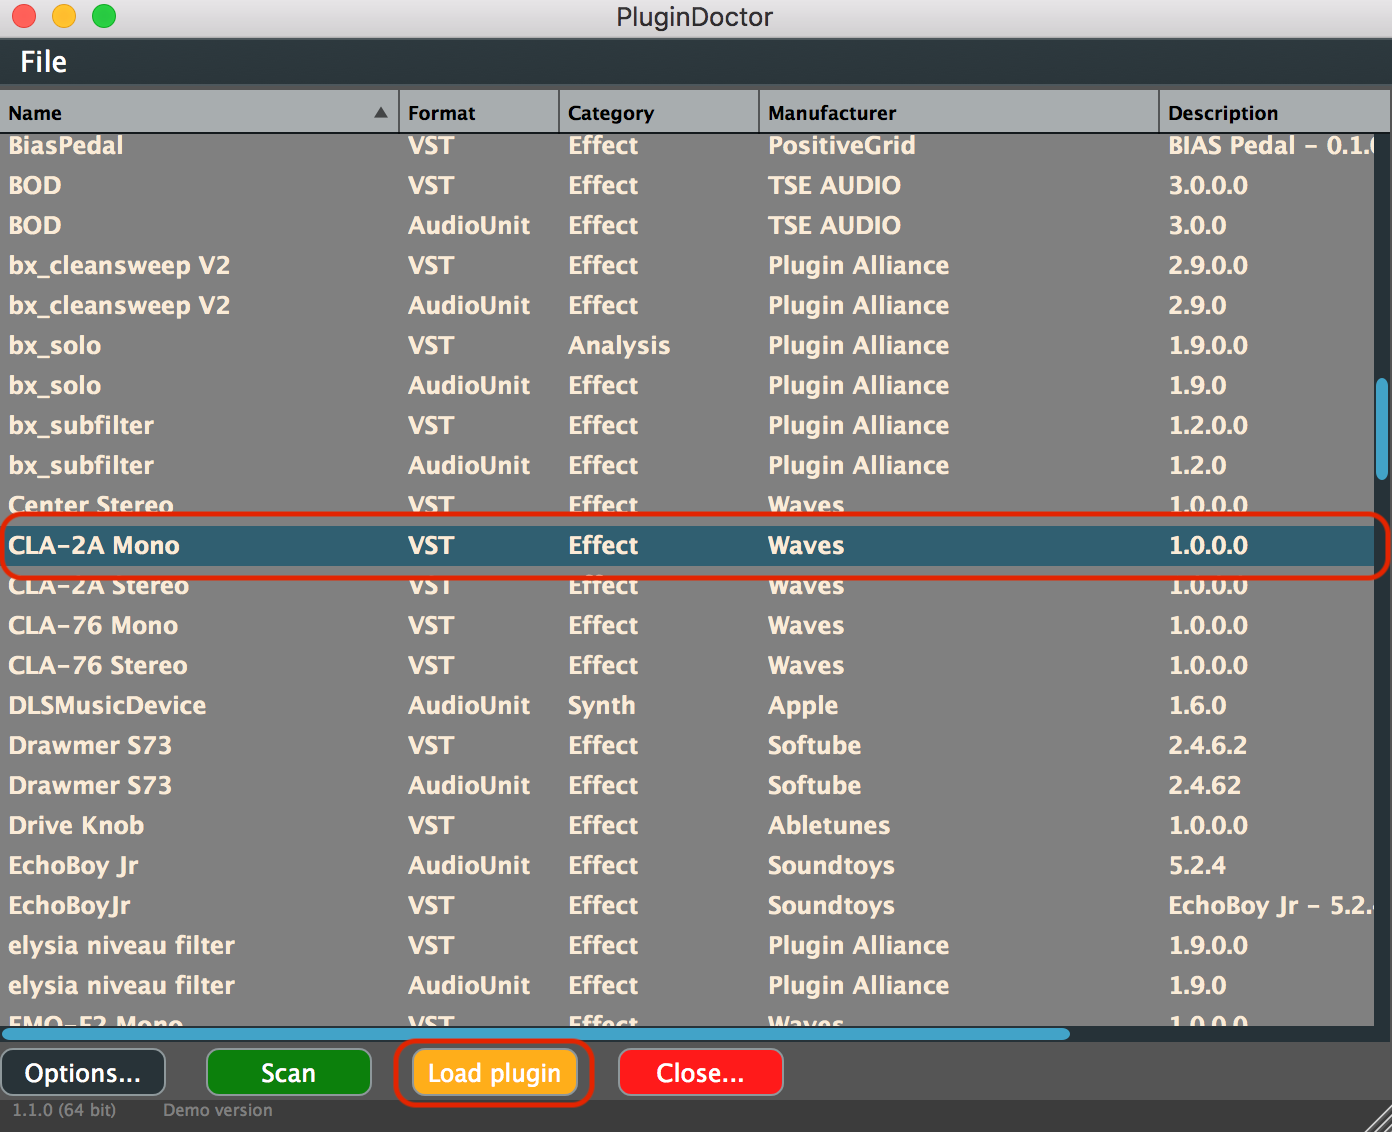Viewport: 1392px width, 1132px height.
Task: Select the CLA-2A Mono row
Action: click(687, 546)
